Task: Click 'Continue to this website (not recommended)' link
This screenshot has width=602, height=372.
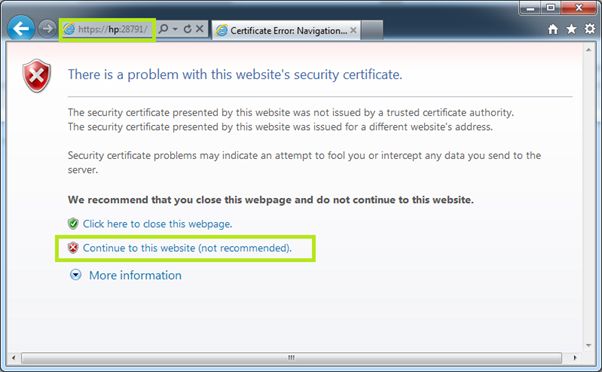Action: coord(187,248)
